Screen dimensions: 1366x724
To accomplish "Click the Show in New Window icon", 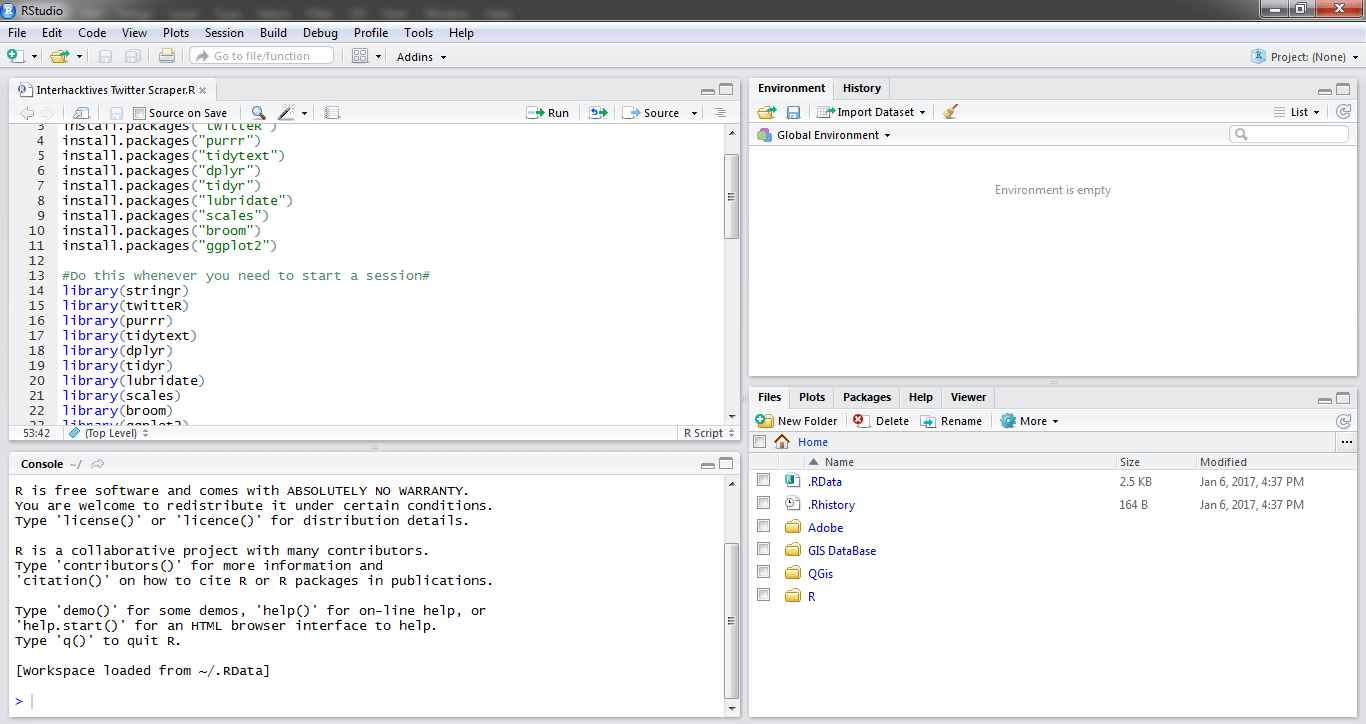I will click(x=82, y=113).
